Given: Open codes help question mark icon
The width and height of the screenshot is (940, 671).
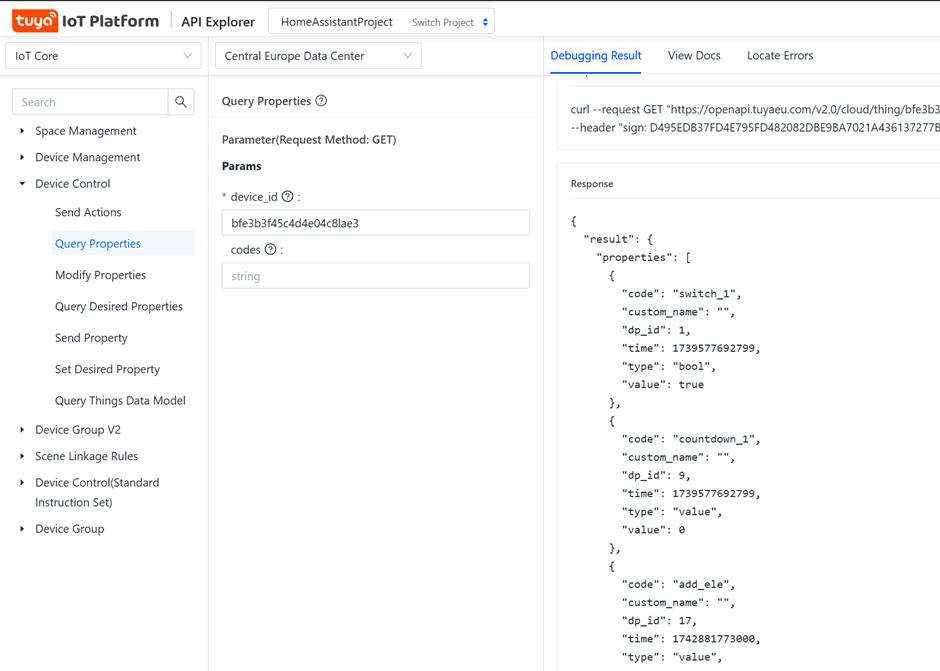Looking at the screenshot, I should (271, 249).
